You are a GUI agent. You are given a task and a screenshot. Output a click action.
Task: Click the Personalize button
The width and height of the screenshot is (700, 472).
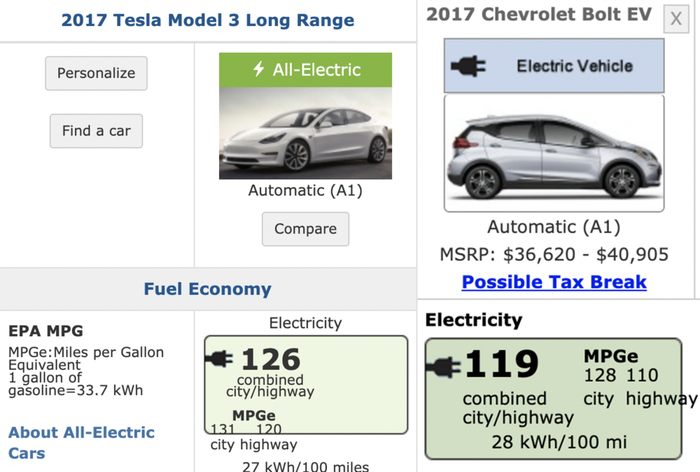point(96,73)
